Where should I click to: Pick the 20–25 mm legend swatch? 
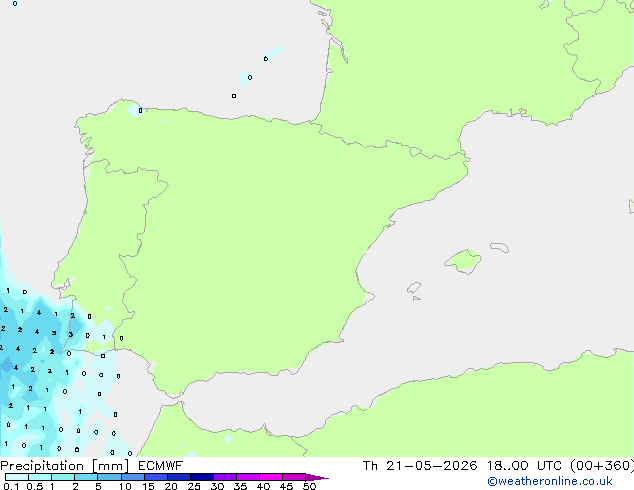179,477
